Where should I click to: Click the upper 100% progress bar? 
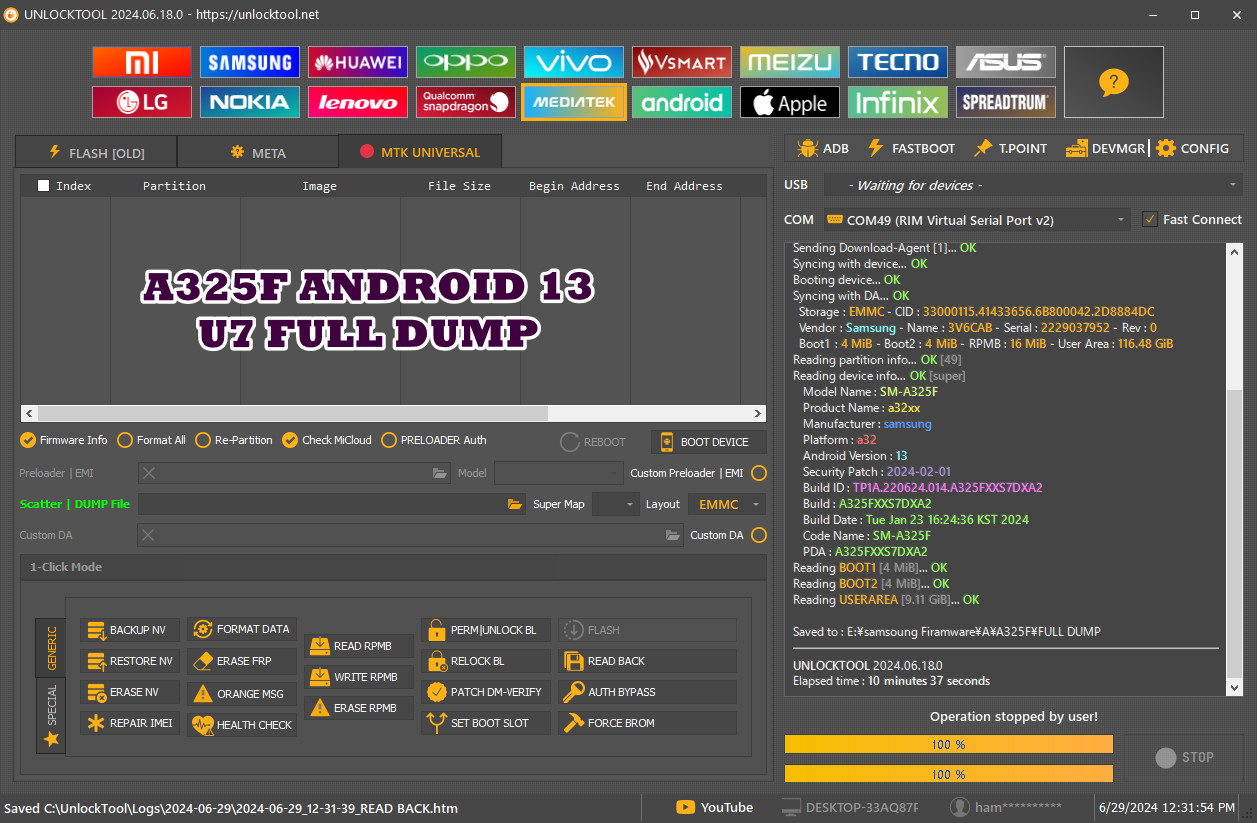click(949, 744)
